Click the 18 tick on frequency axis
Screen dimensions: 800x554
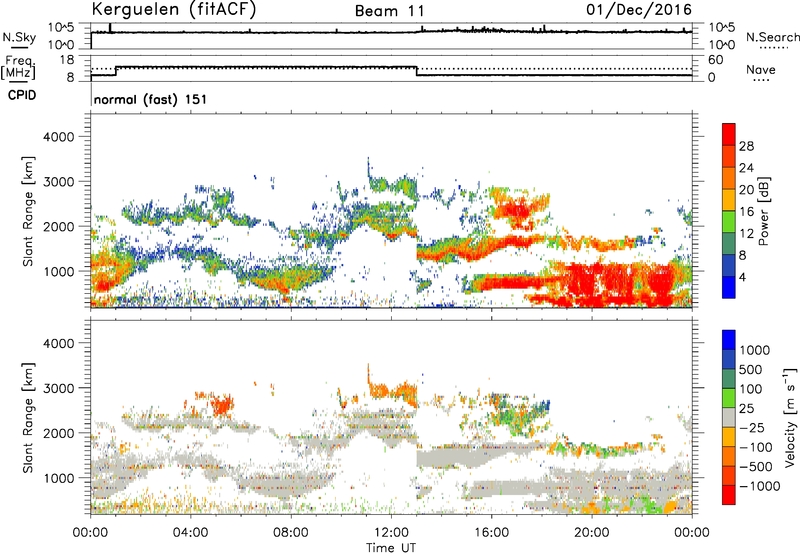click(67, 60)
